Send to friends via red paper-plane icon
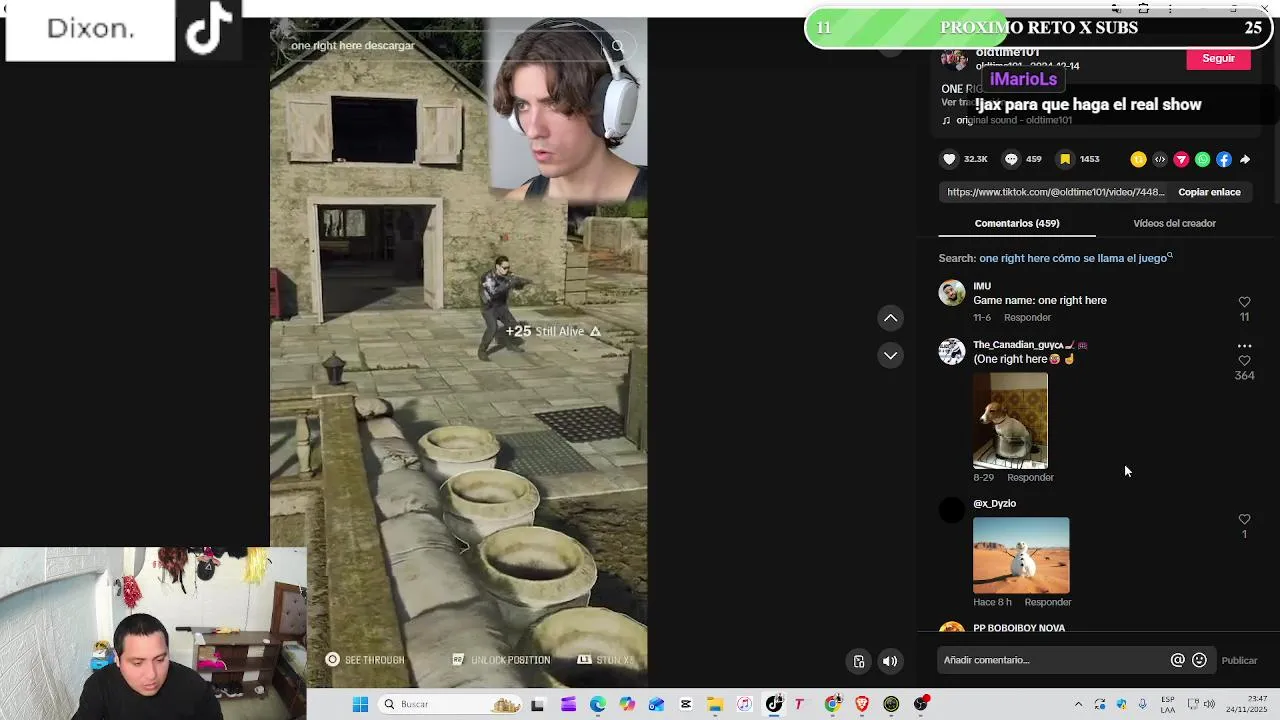The height and width of the screenshot is (720, 1280). [x=1181, y=159]
